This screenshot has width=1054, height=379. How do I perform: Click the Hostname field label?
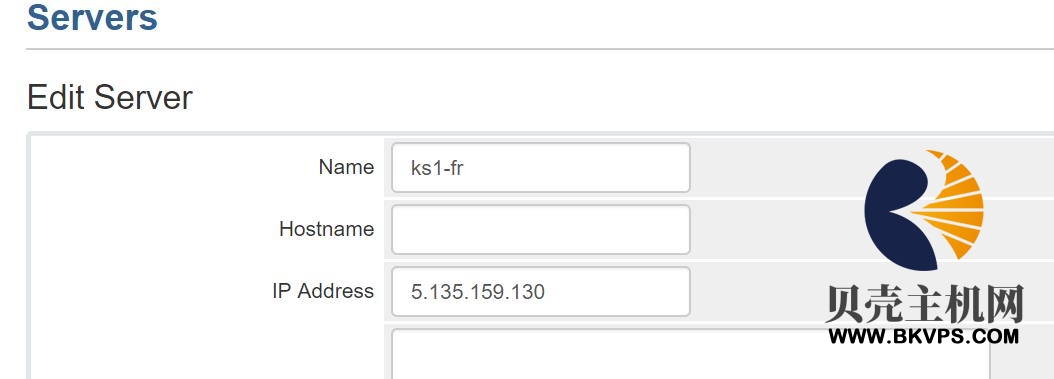(327, 229)
